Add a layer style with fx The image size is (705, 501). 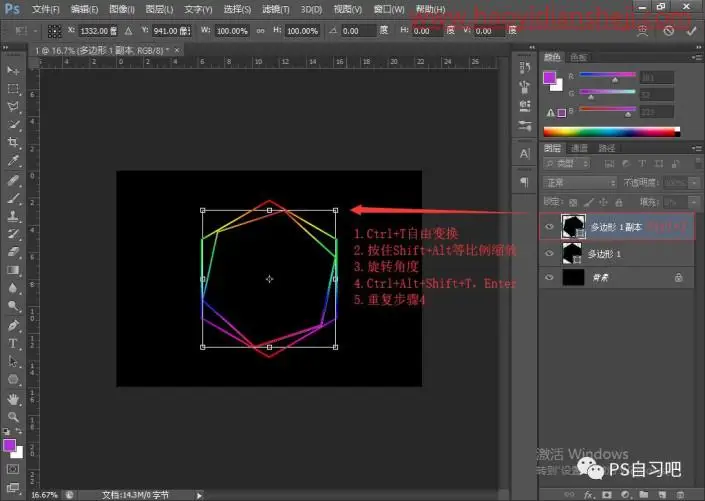(588, 494)
